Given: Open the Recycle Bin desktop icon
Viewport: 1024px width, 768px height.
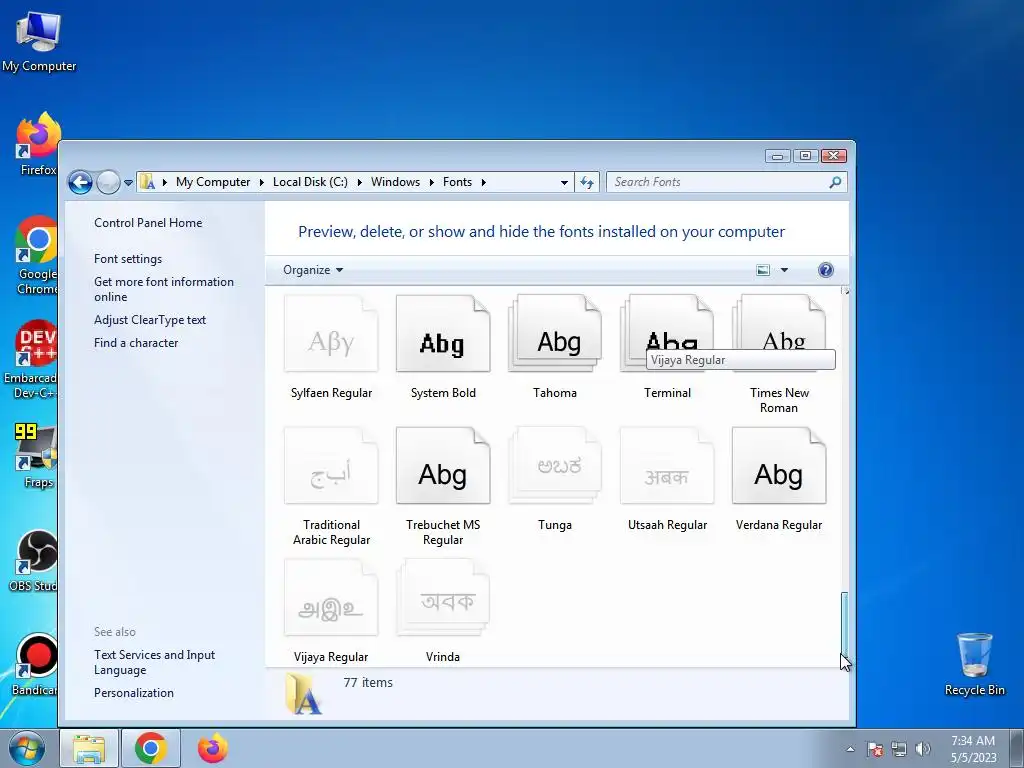Looking at the screenshot, I should [x=974, y=664].
